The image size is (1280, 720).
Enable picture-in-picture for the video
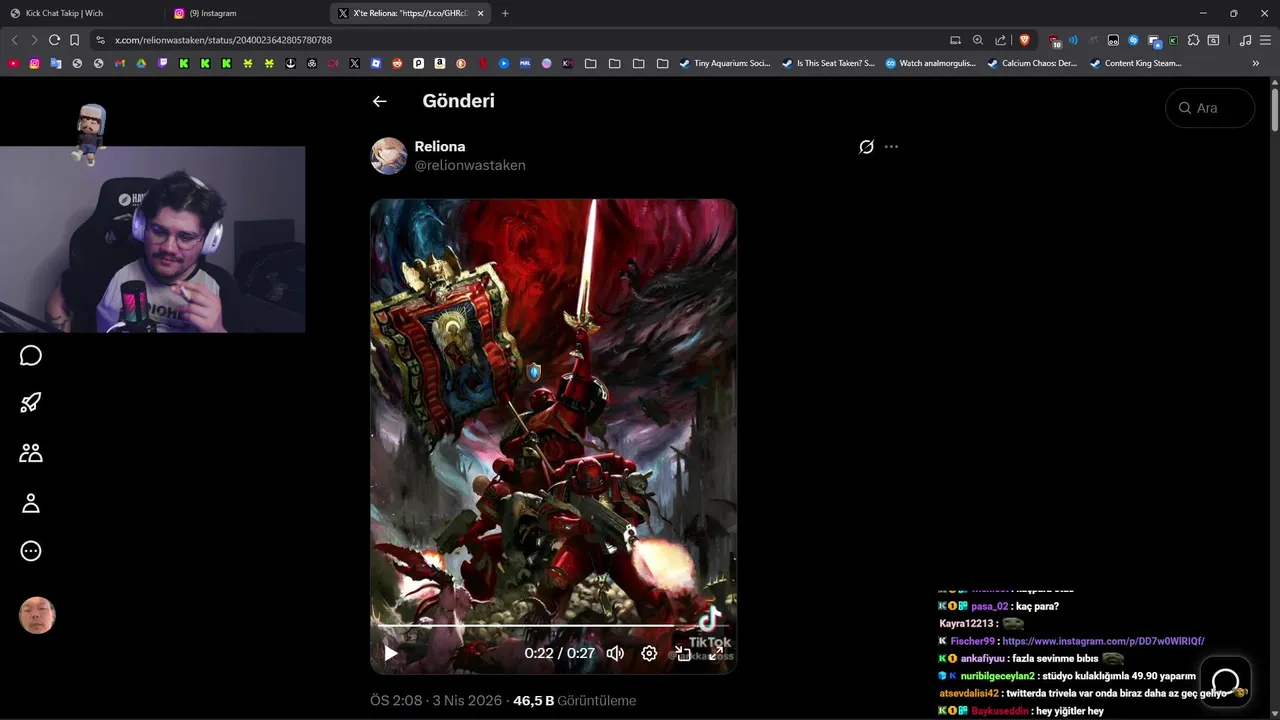683,653
